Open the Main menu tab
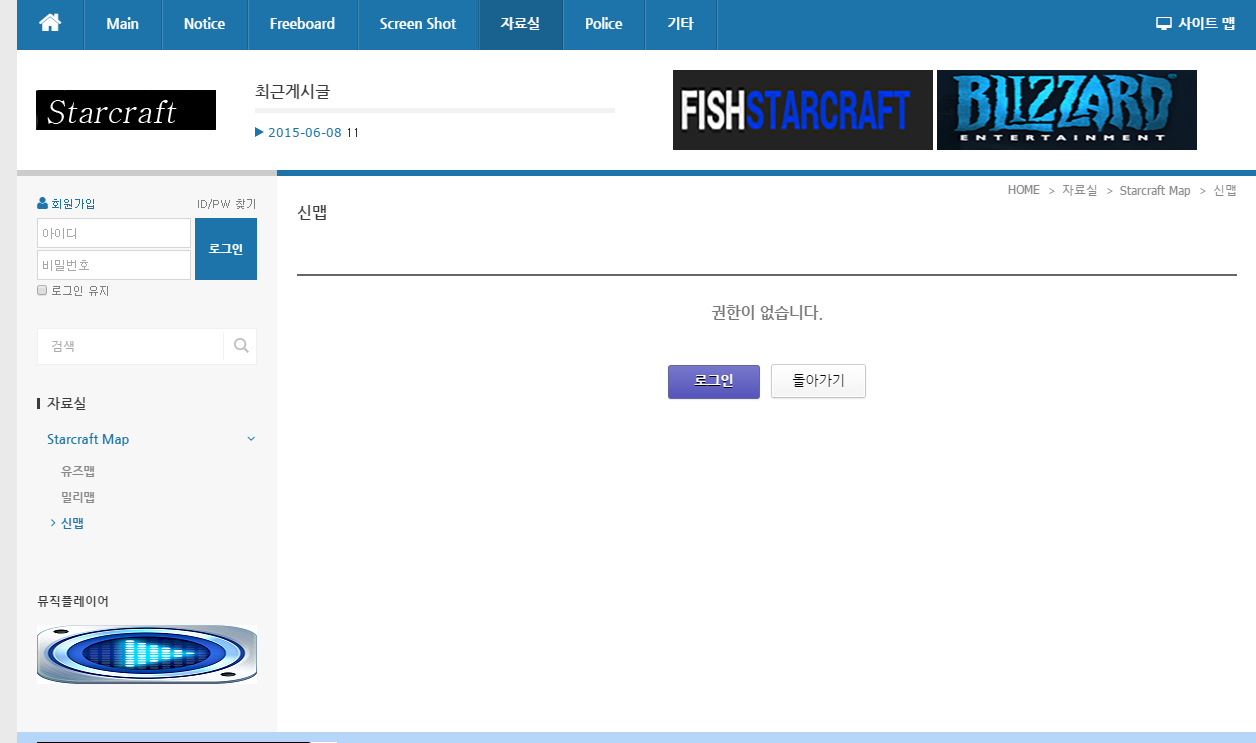This screenshot has width=1256, height=743. [x=122, y=24]
